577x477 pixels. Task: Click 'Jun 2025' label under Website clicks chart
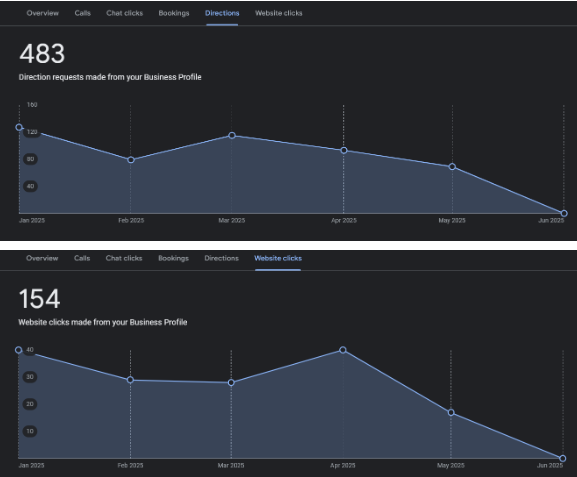550,466
